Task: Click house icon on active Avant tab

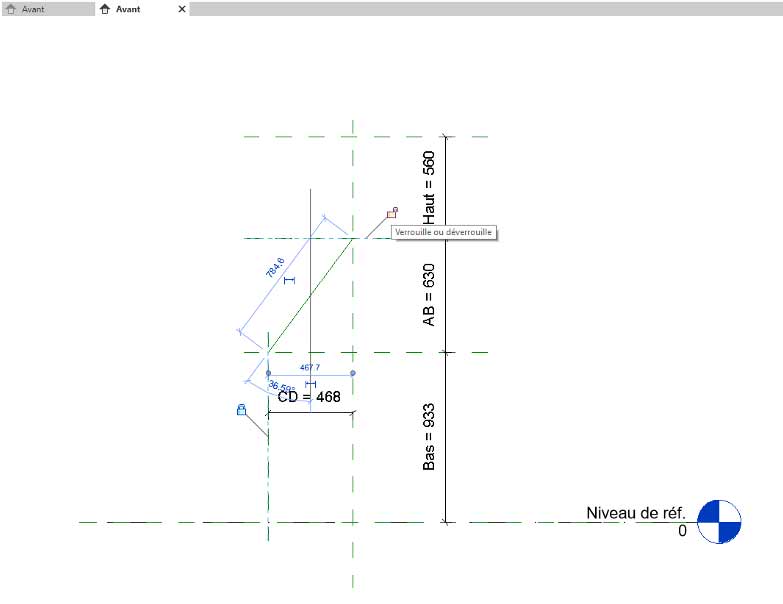Action: pyautogui.click(x=105, y=9)
